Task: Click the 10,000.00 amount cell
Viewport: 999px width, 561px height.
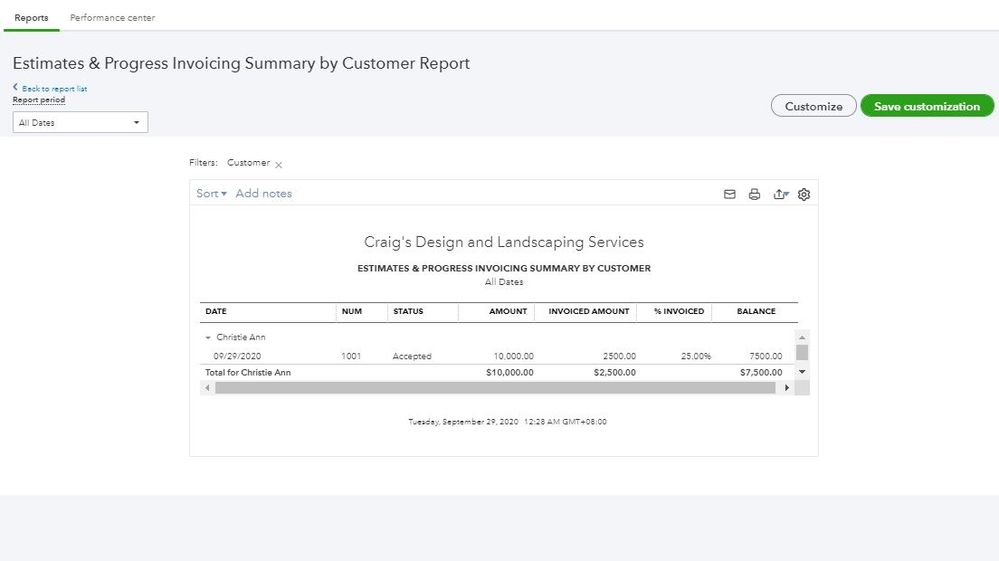Action: pos(514,356)
